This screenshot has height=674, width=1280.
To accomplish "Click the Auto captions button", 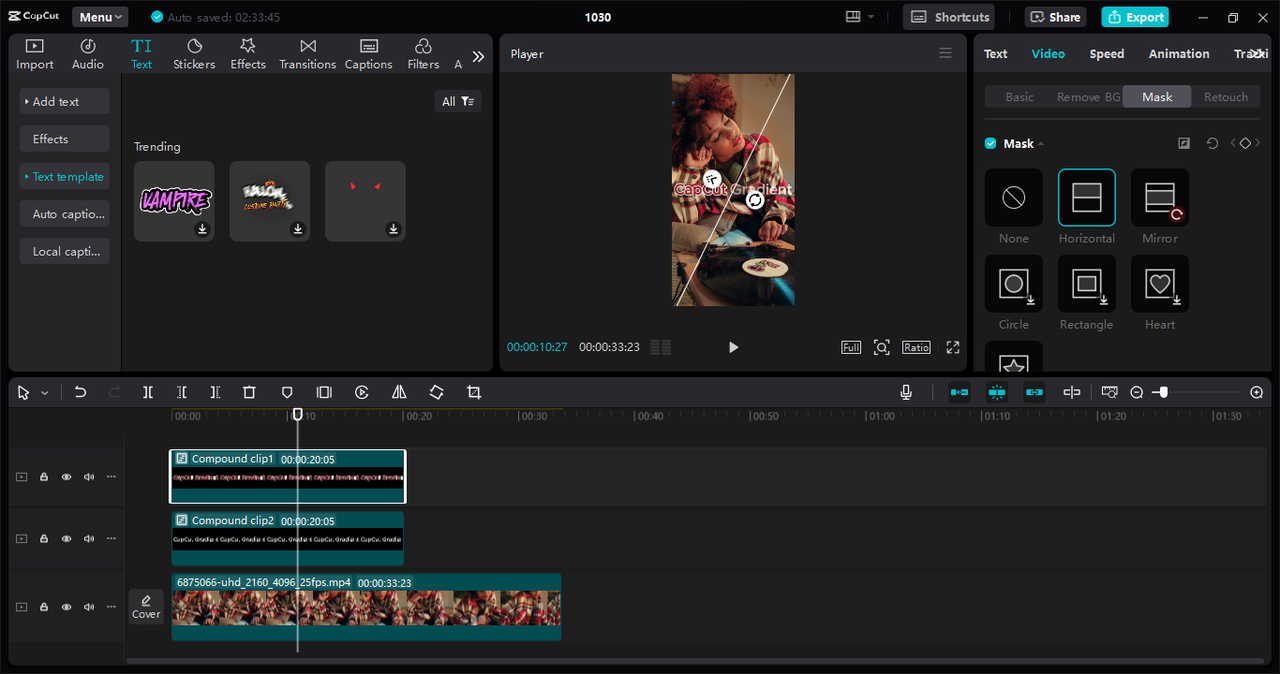I will coord(67,214).
